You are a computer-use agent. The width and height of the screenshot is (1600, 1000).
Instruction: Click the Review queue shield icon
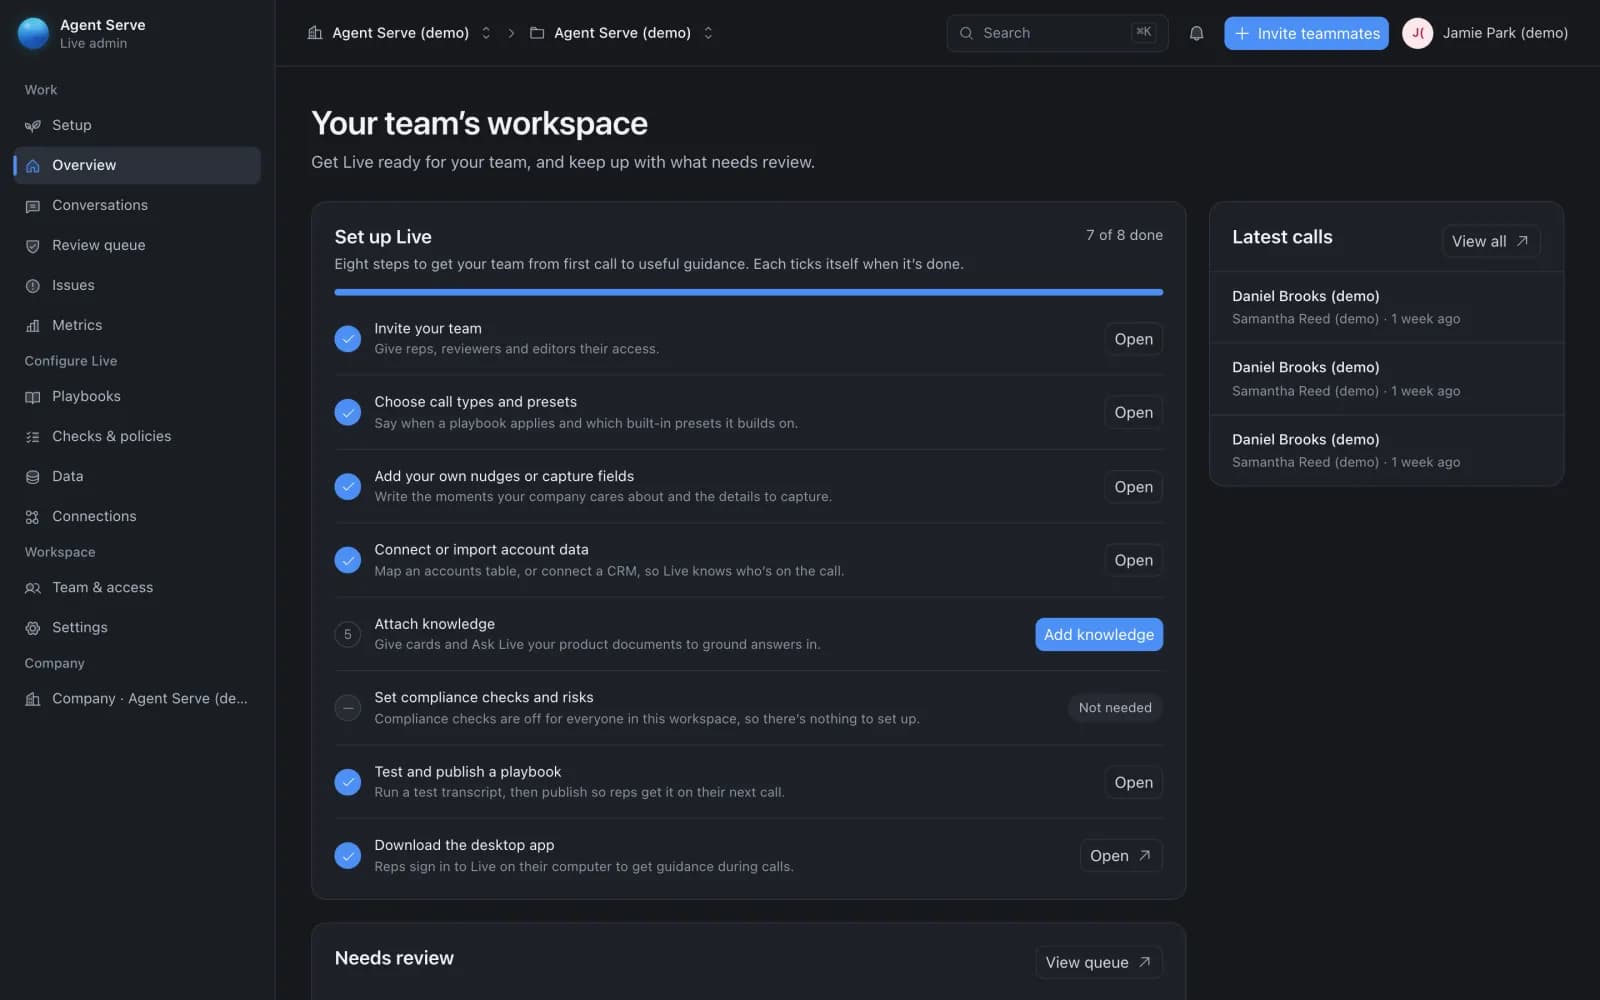[33, 245]
